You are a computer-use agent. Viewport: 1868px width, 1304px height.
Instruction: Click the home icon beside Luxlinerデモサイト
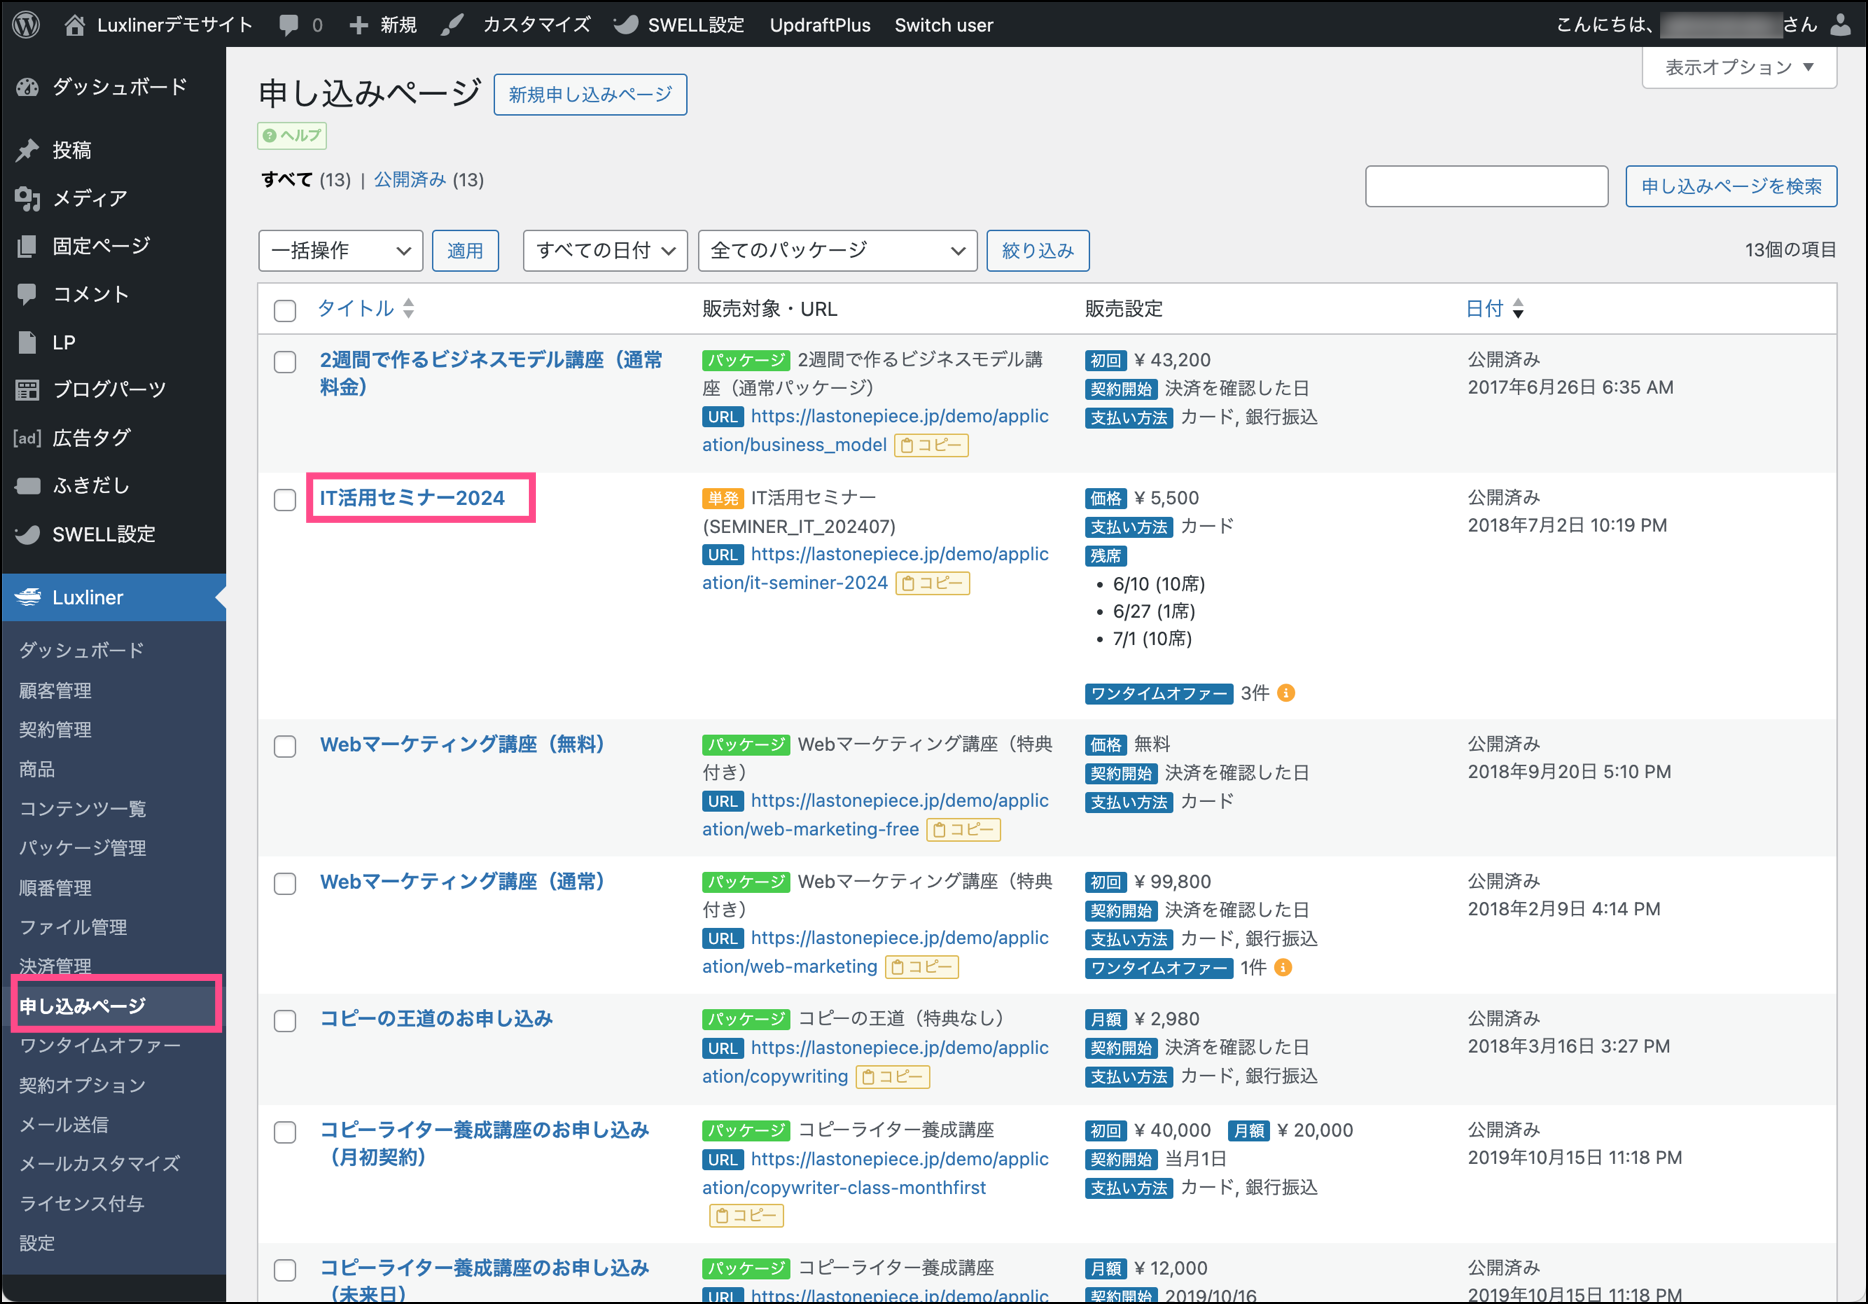75,25
